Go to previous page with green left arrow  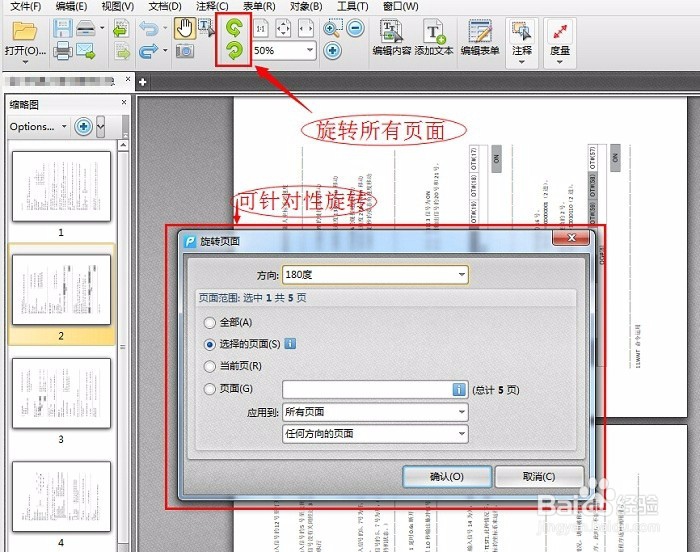tap(121, 29)
